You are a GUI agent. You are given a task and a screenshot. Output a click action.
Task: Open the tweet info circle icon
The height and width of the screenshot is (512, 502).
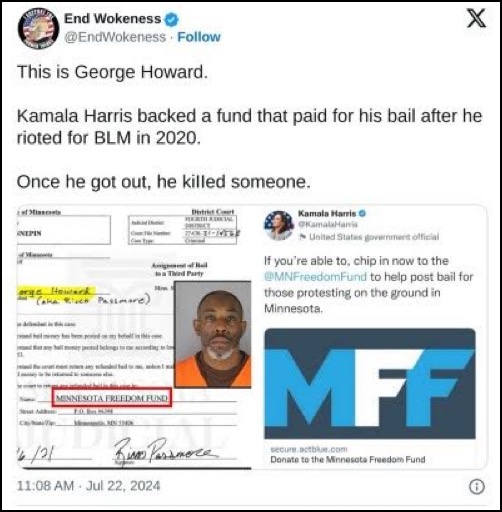(x=477, y=487)
